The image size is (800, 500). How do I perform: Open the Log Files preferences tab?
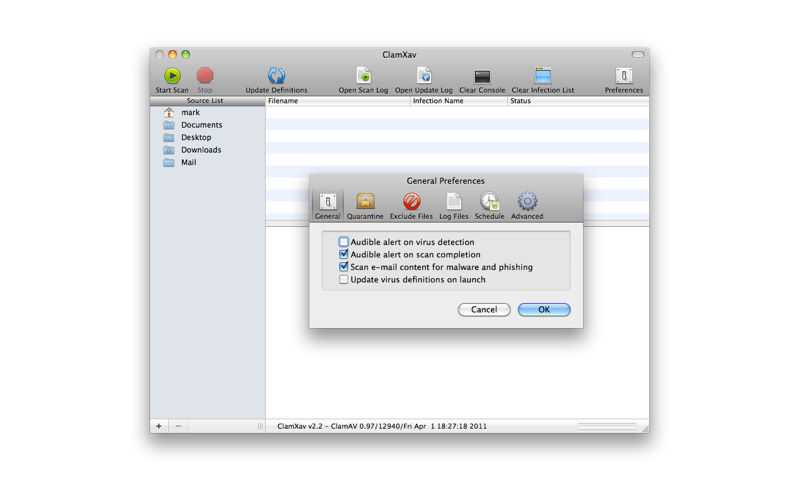(454, 206)
